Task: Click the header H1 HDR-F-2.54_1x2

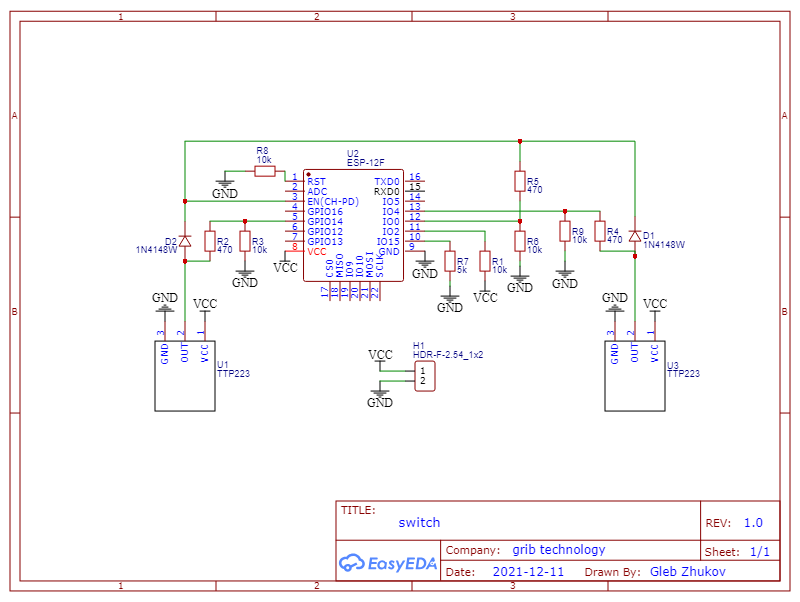Action: pyautogui.click(x=424, y=374)
